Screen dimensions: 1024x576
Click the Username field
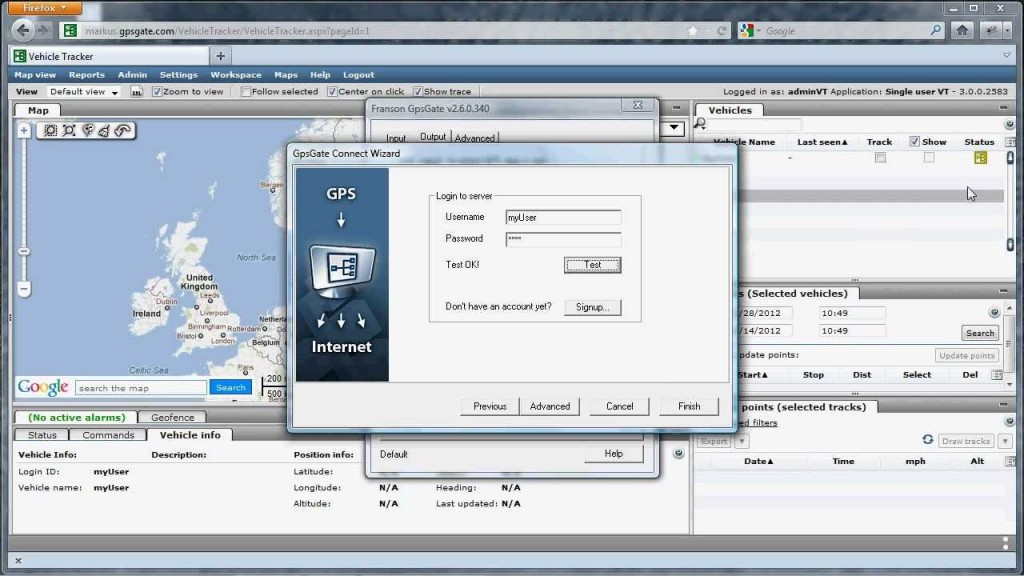(563, 217)
